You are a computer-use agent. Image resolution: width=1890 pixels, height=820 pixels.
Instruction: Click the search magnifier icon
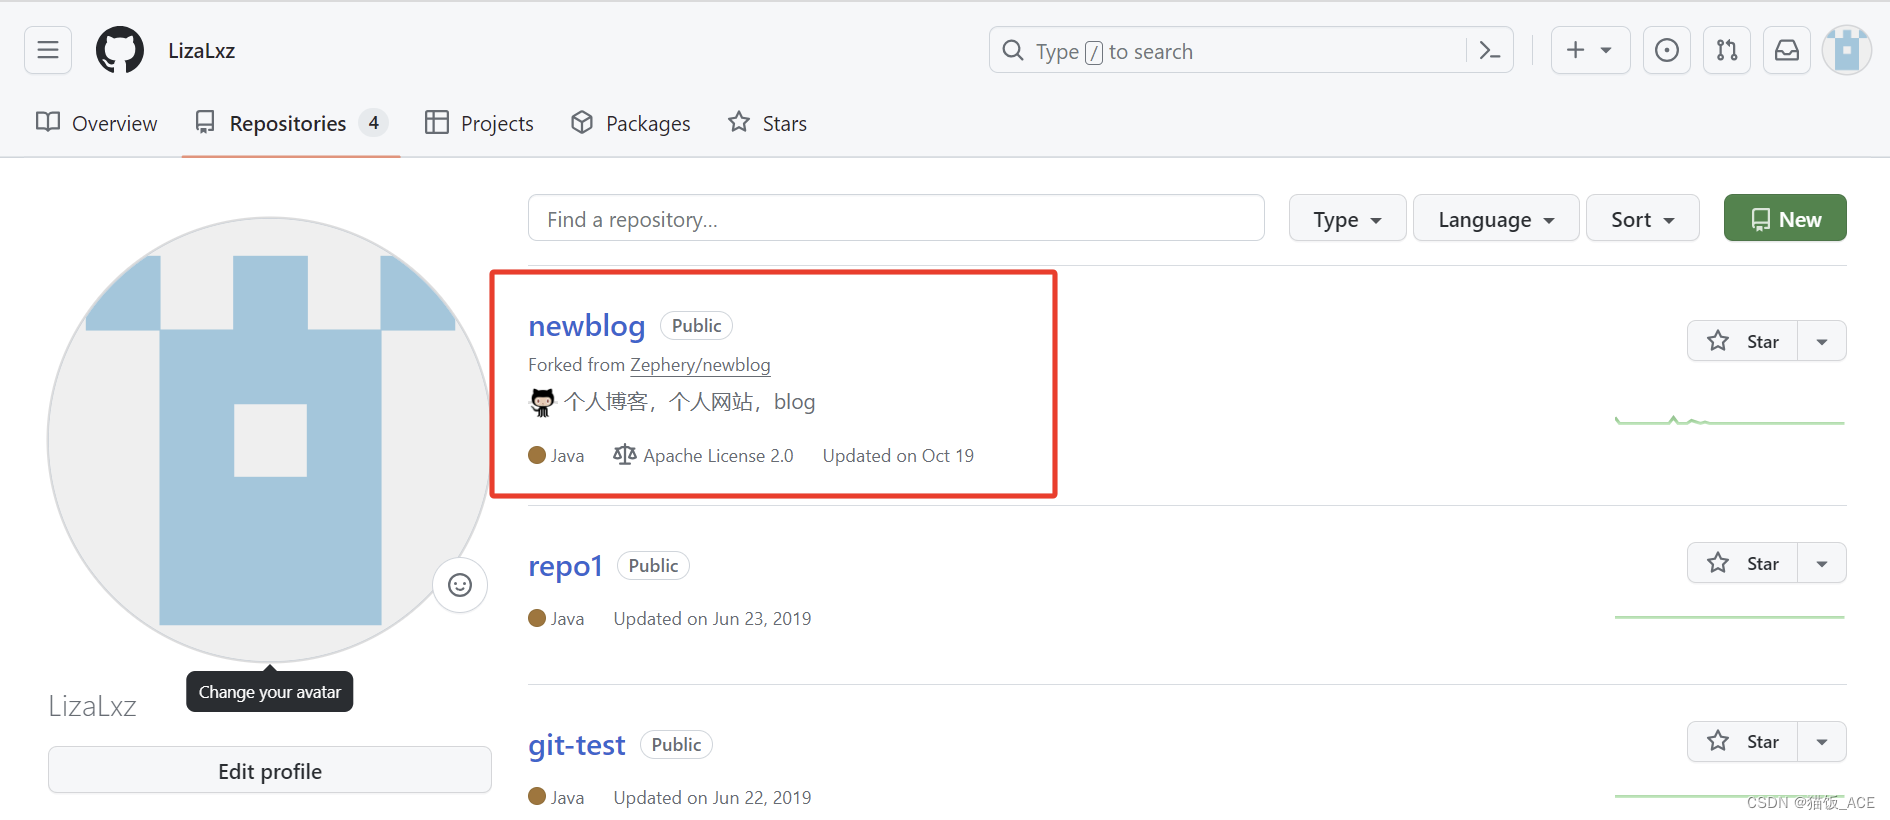pyautogui.click(x=1013, y=50)
